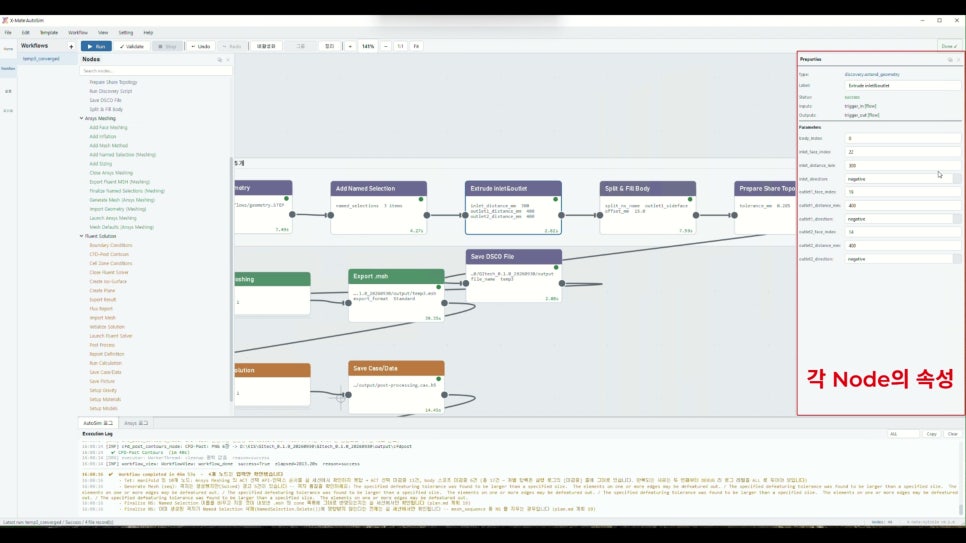Collapse the Ansys Meshing node group
966x543 pixels.
click(81, 118)
